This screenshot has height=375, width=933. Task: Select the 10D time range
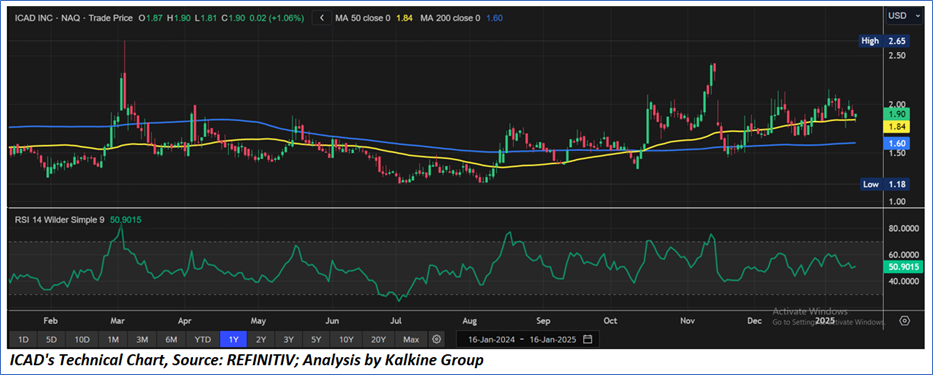click(82, 339)
